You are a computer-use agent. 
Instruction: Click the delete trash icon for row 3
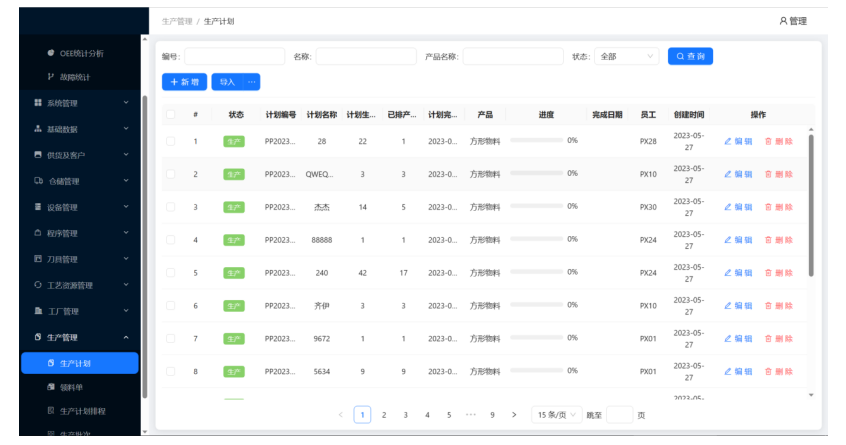pyautogui.click(x=768, y=207)
